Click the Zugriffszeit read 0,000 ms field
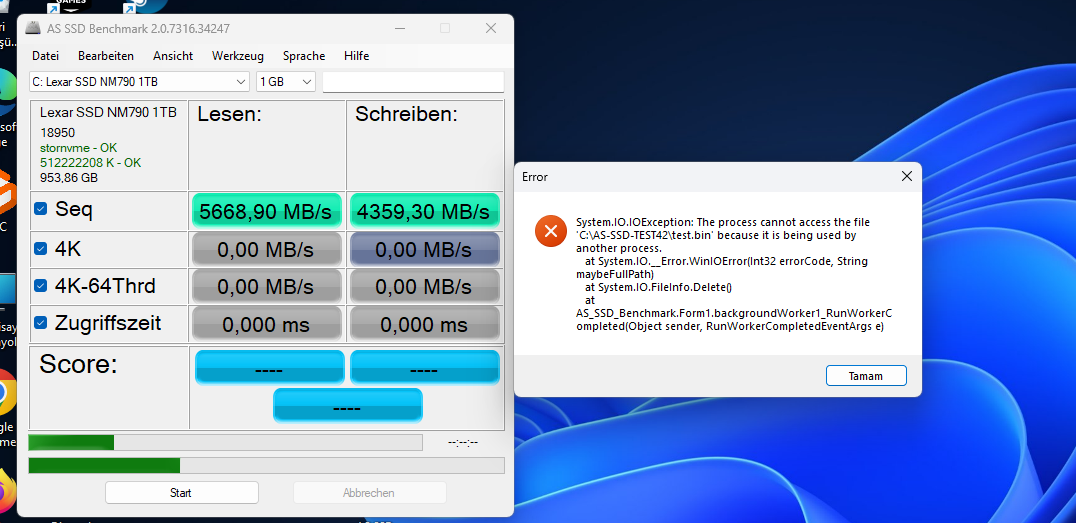Screen dimensions: 1076x523 267,324
